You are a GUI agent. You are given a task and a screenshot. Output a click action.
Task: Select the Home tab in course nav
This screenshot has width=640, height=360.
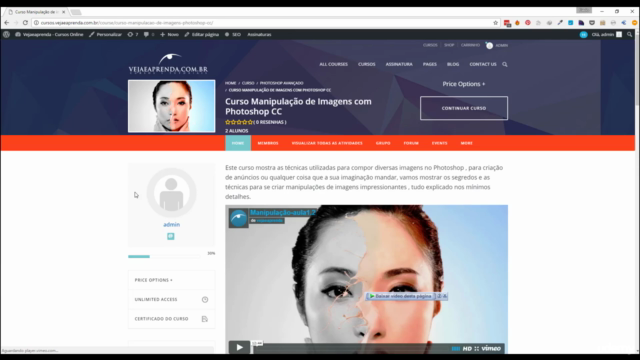click(x=238, y=143)
